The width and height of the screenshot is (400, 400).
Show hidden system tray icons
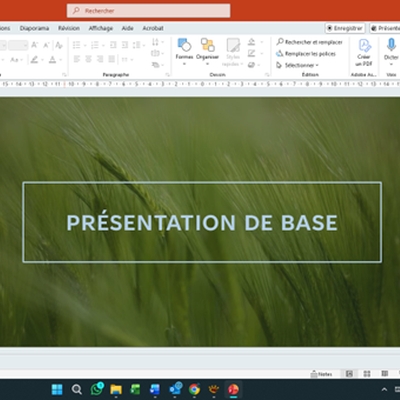(384, 389)
